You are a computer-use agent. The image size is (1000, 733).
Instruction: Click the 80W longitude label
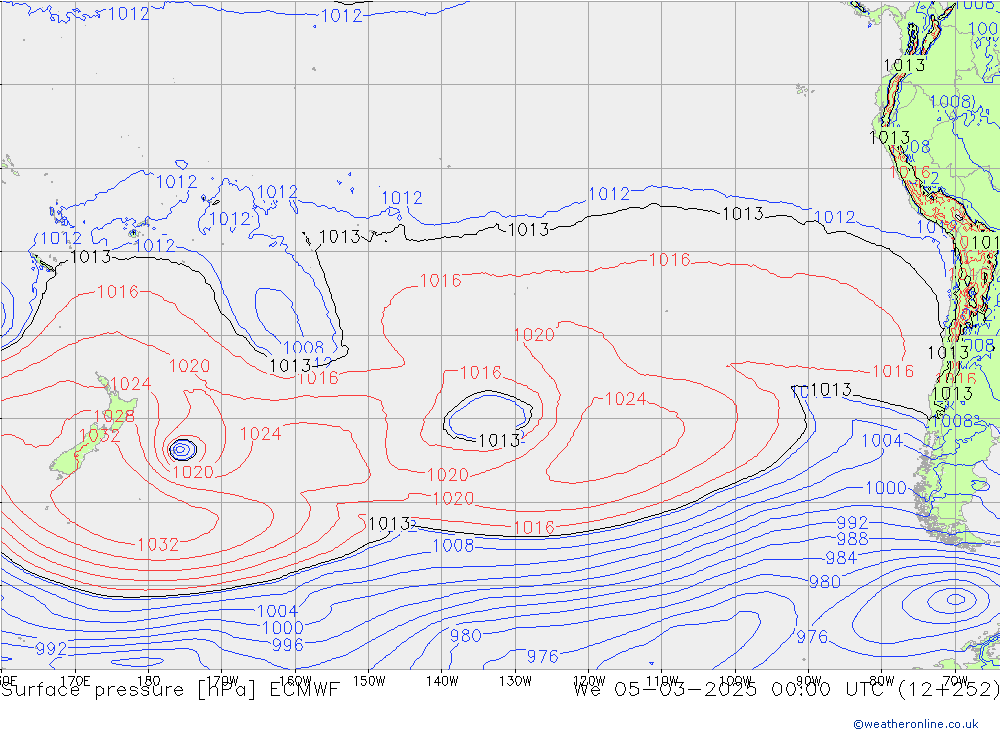882,681
